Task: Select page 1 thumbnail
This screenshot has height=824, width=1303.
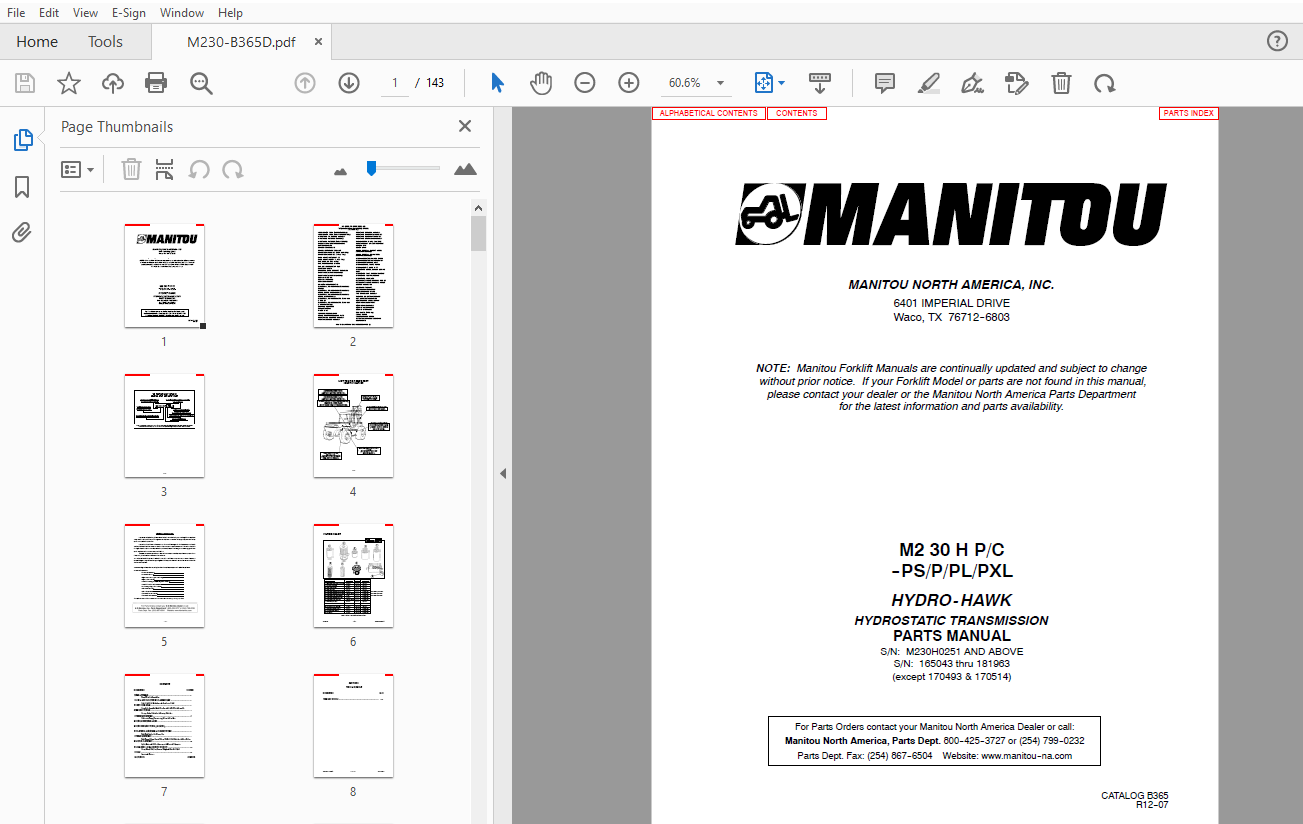Action: coord(164,275)
